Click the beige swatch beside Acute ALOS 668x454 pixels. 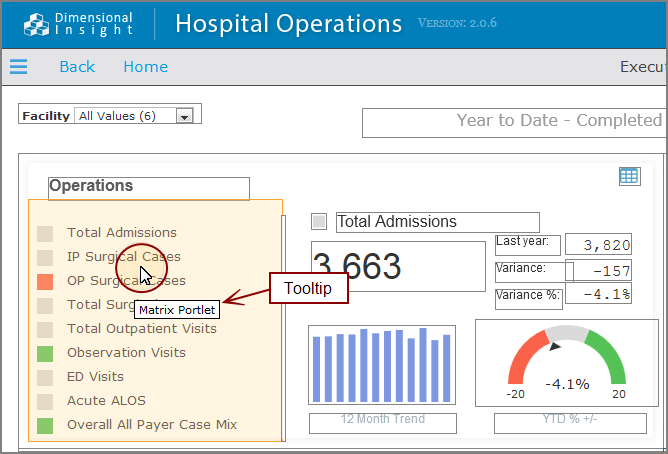[x=45, y=402]
